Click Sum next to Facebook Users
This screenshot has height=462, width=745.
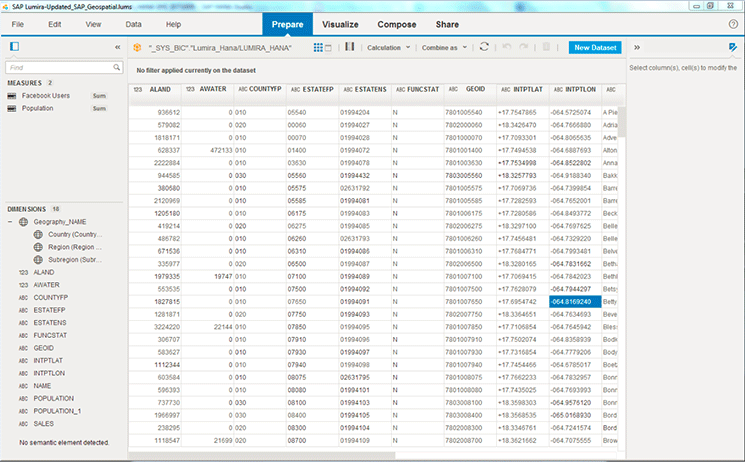[100, 95]
